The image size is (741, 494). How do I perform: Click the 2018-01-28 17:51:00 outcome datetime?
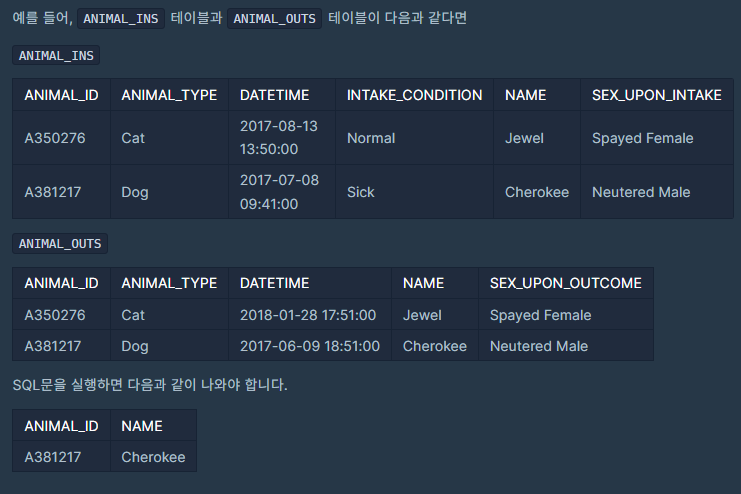click(x=310, y=315)
